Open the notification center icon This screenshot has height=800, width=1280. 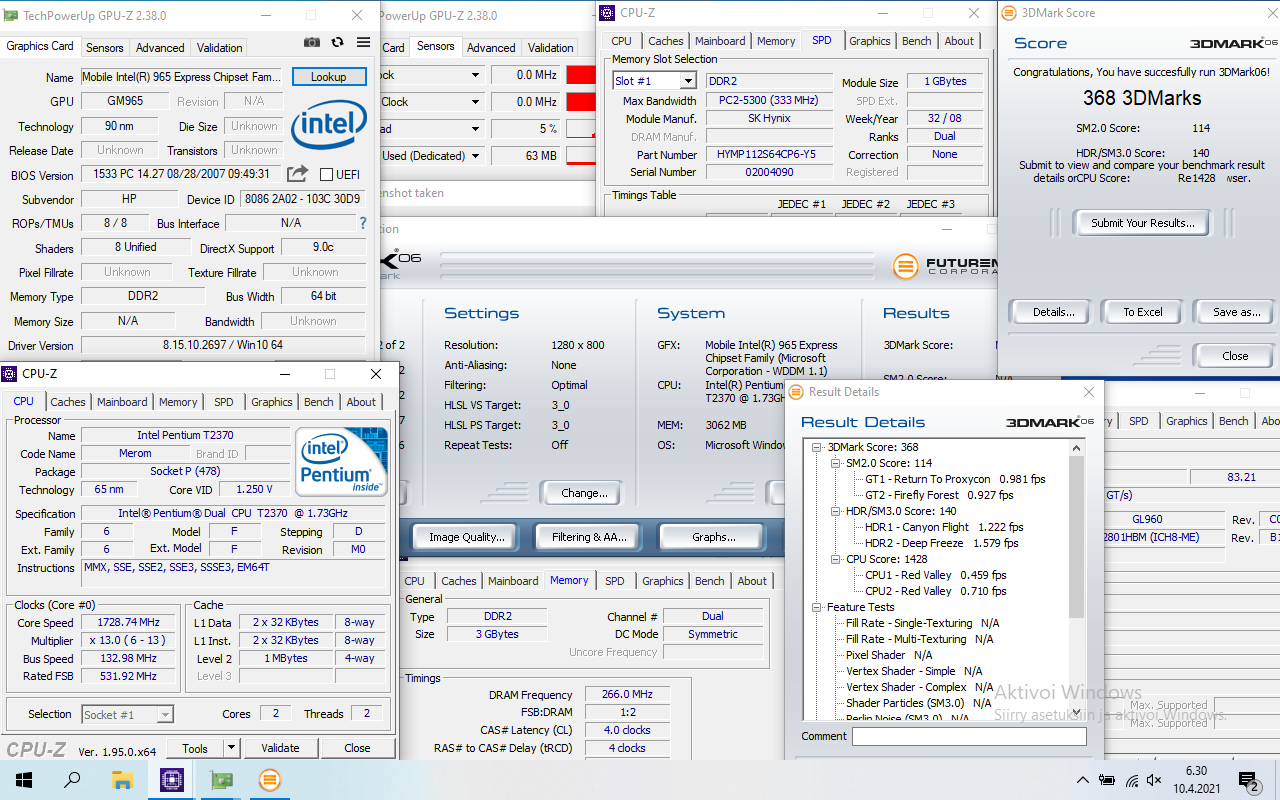1248,780
